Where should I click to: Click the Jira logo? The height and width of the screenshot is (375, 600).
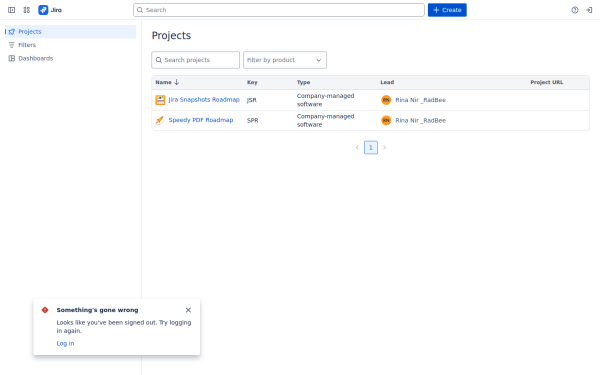pos(50,10)
